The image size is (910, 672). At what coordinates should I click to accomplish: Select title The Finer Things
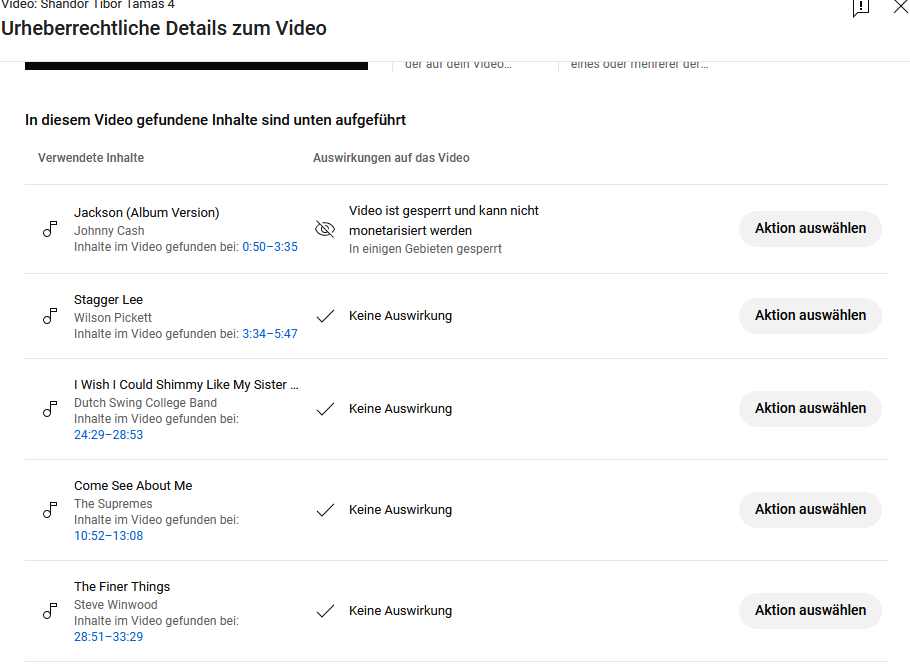click(x=122, y=587)
